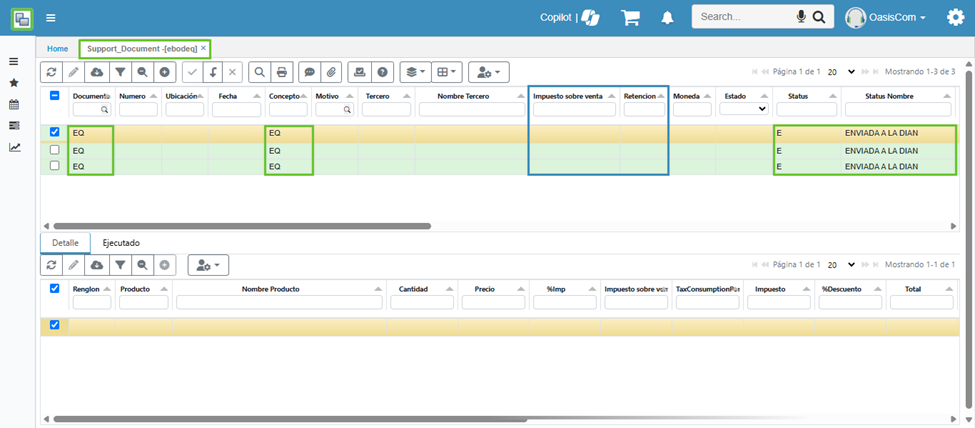This screenshot has width=975, height=428.
Task: Click the paperclip attachments icon
Action: 332,72
